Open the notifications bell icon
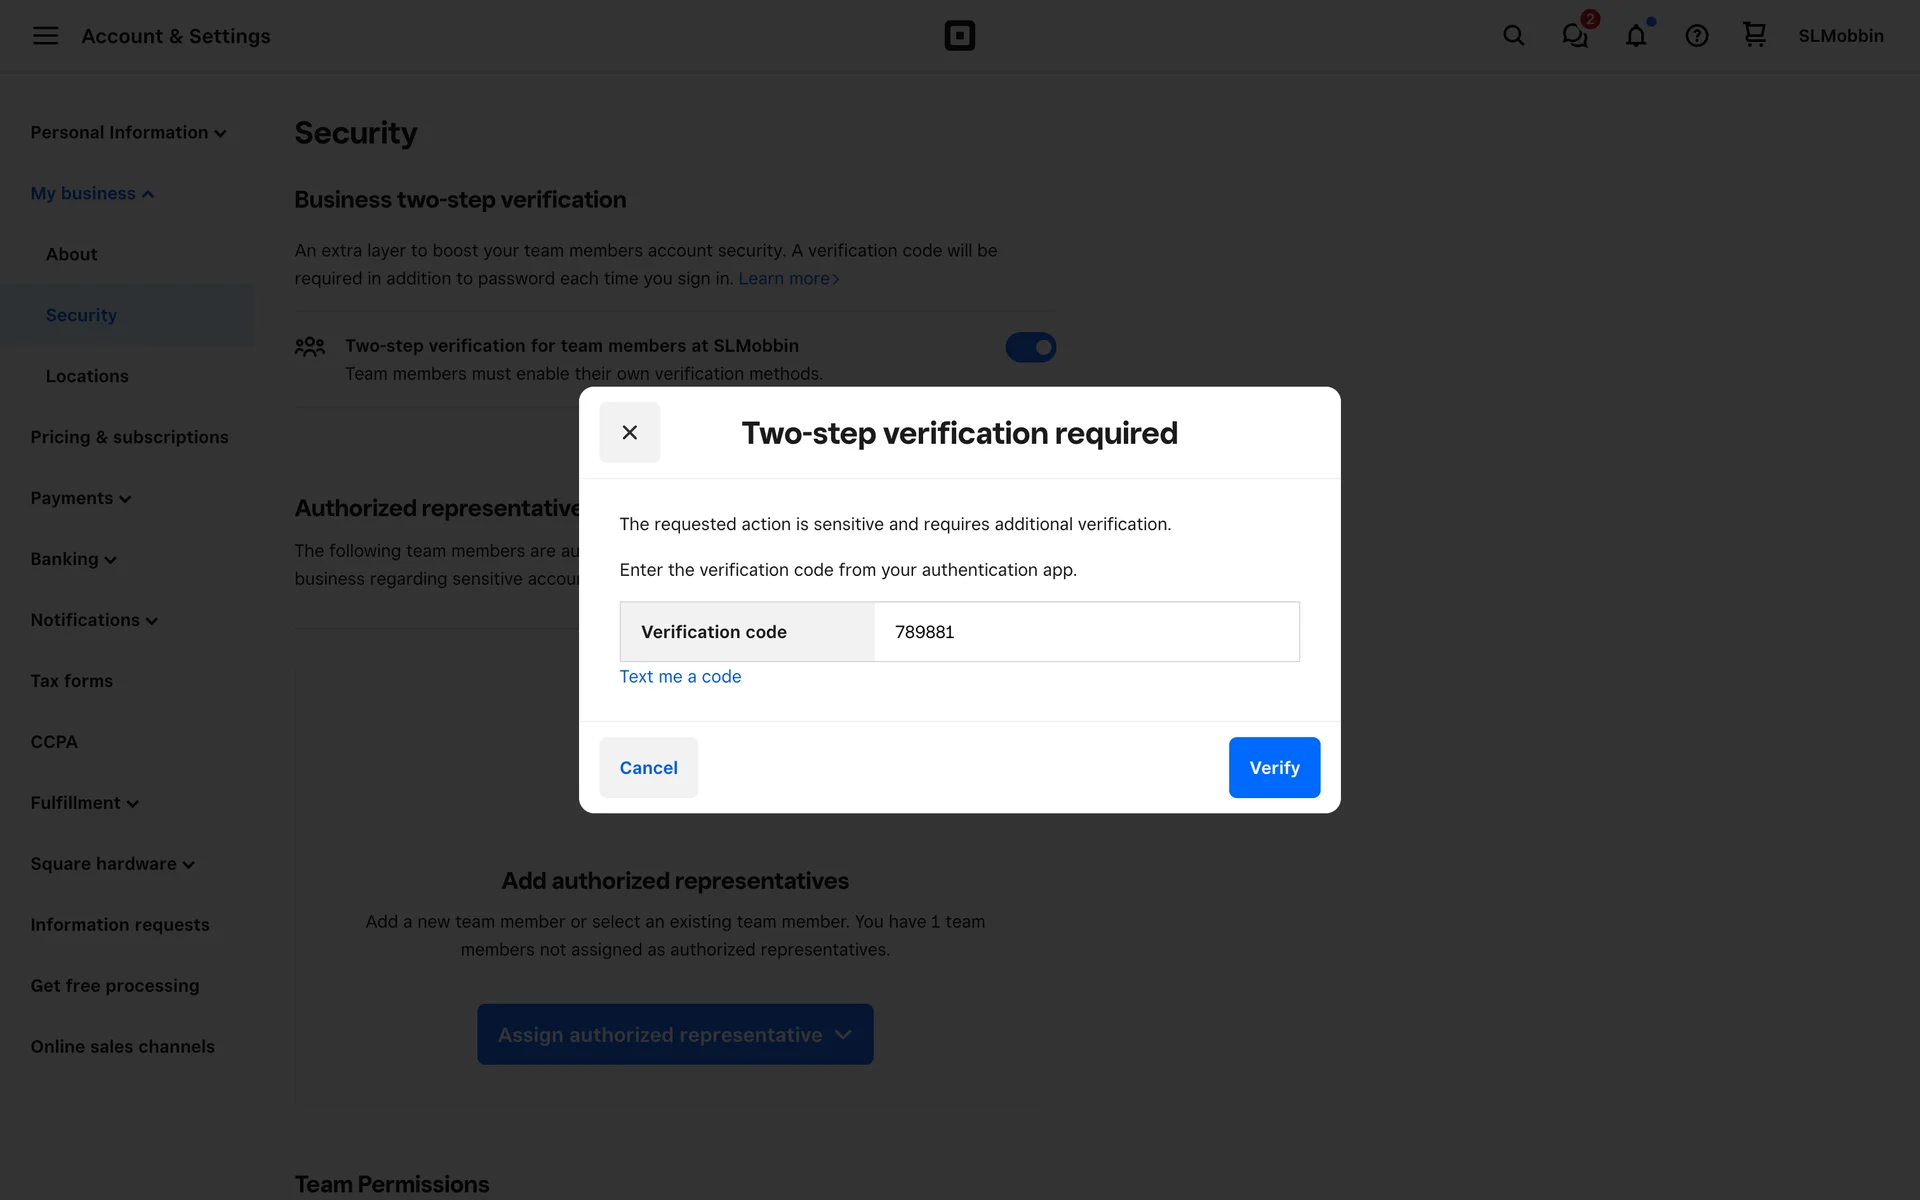This screenshot has height=1200, width=1920. [x=1636, y=36]
